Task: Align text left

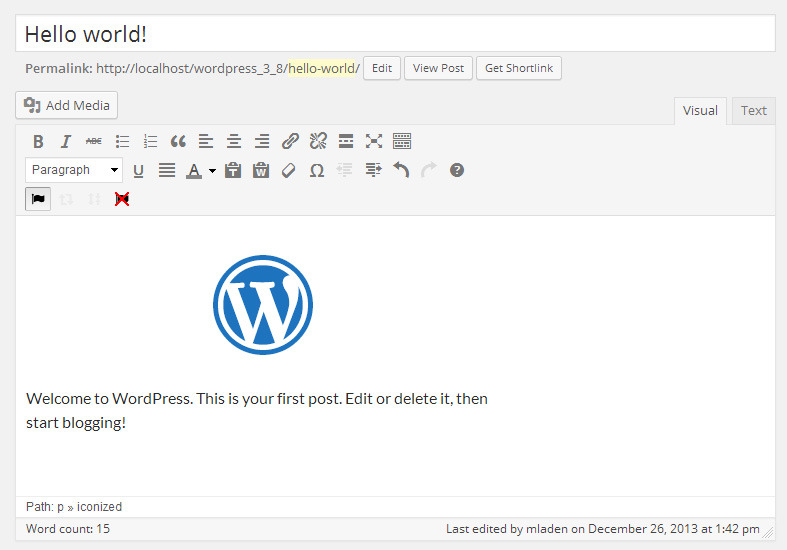Action: (206, 142)
